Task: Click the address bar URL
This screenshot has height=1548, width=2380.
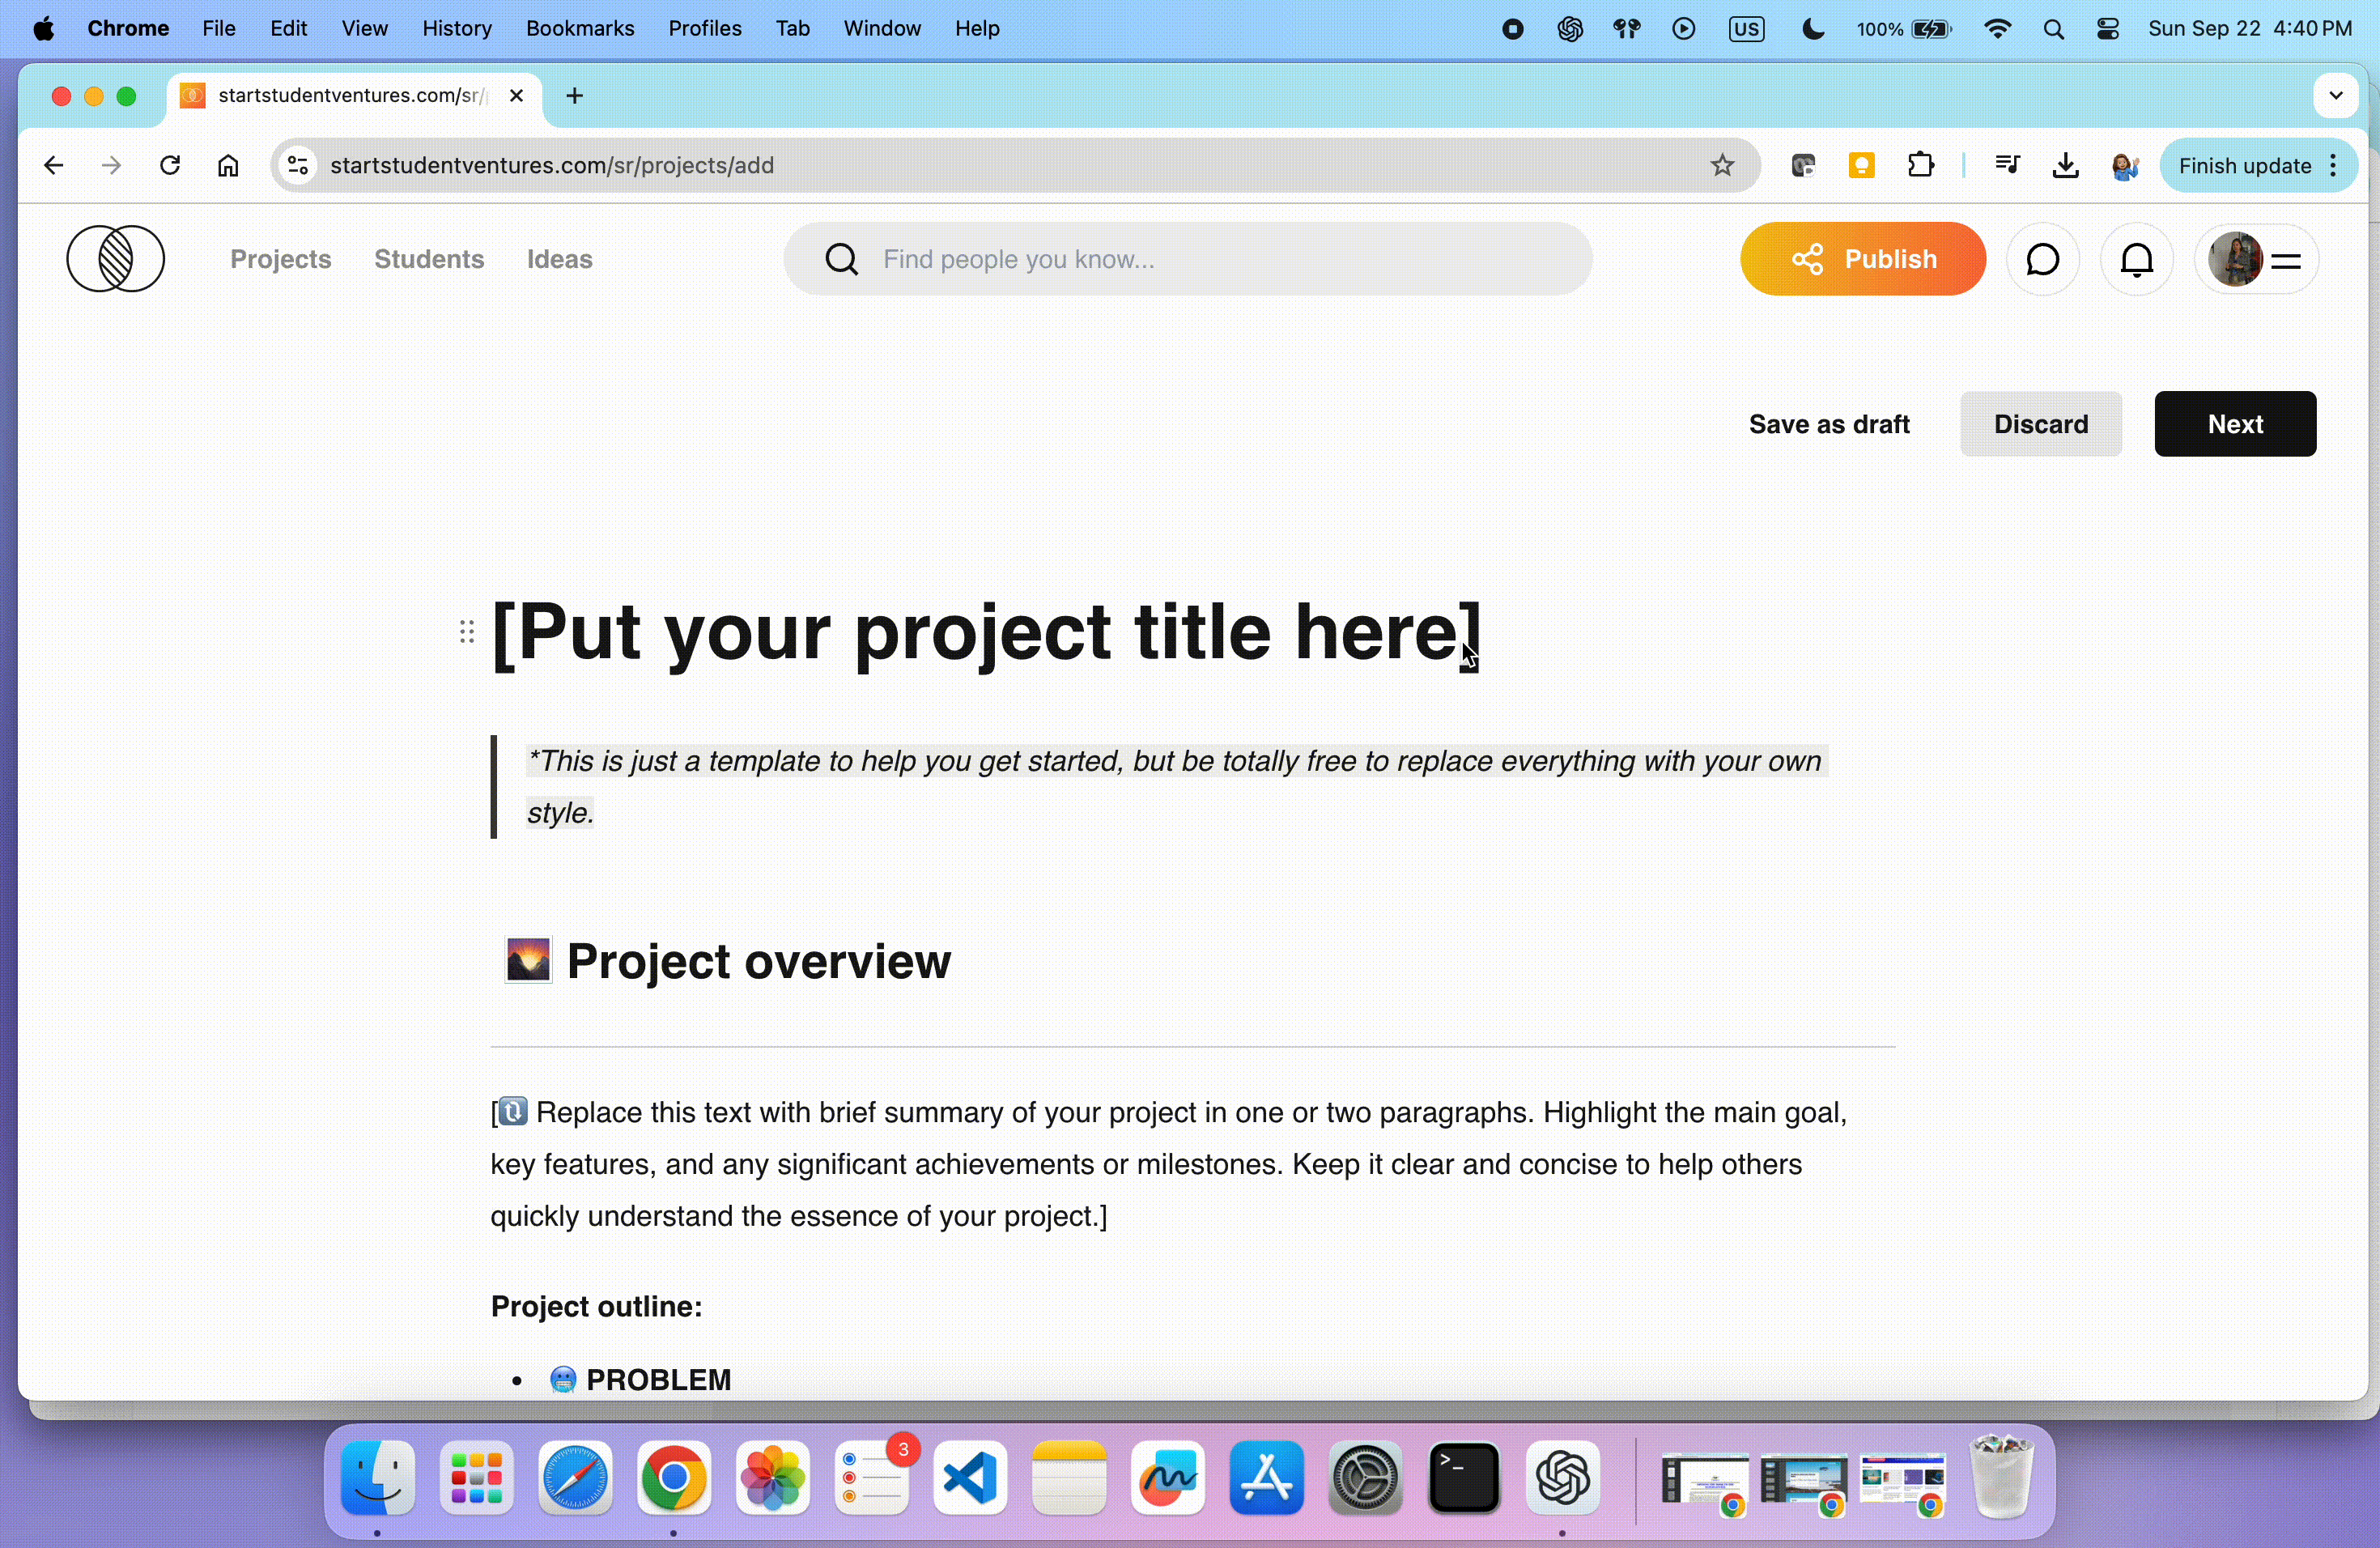Action: pyautogui.click(x=552, y=165)
